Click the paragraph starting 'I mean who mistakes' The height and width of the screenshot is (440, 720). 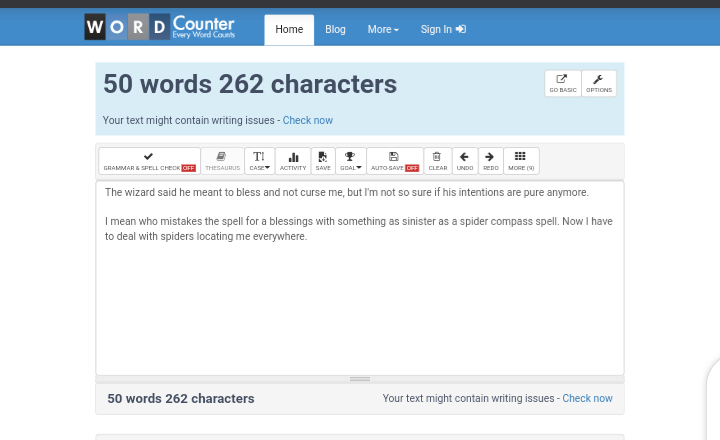[359, 229]
